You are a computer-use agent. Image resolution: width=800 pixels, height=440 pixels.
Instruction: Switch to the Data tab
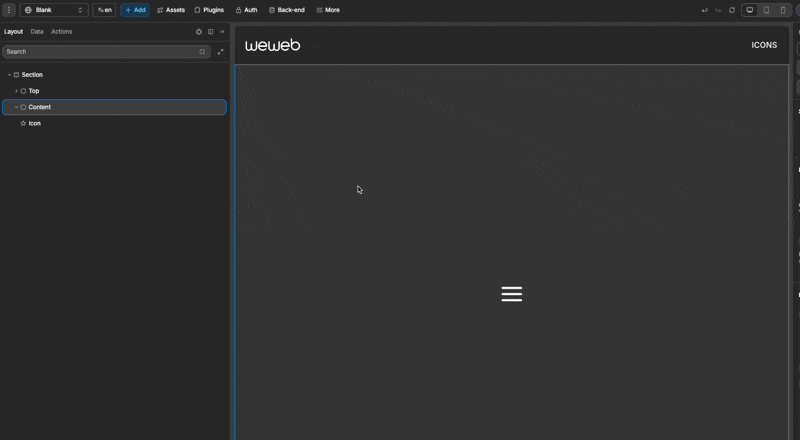coord(37,32)
